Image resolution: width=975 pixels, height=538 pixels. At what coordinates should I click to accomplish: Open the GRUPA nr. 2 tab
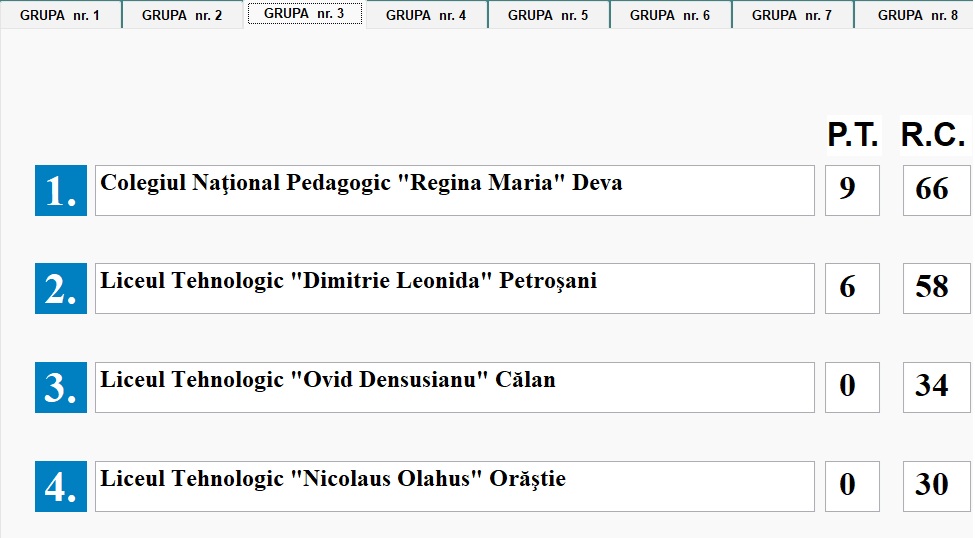(x=182, y=15)
